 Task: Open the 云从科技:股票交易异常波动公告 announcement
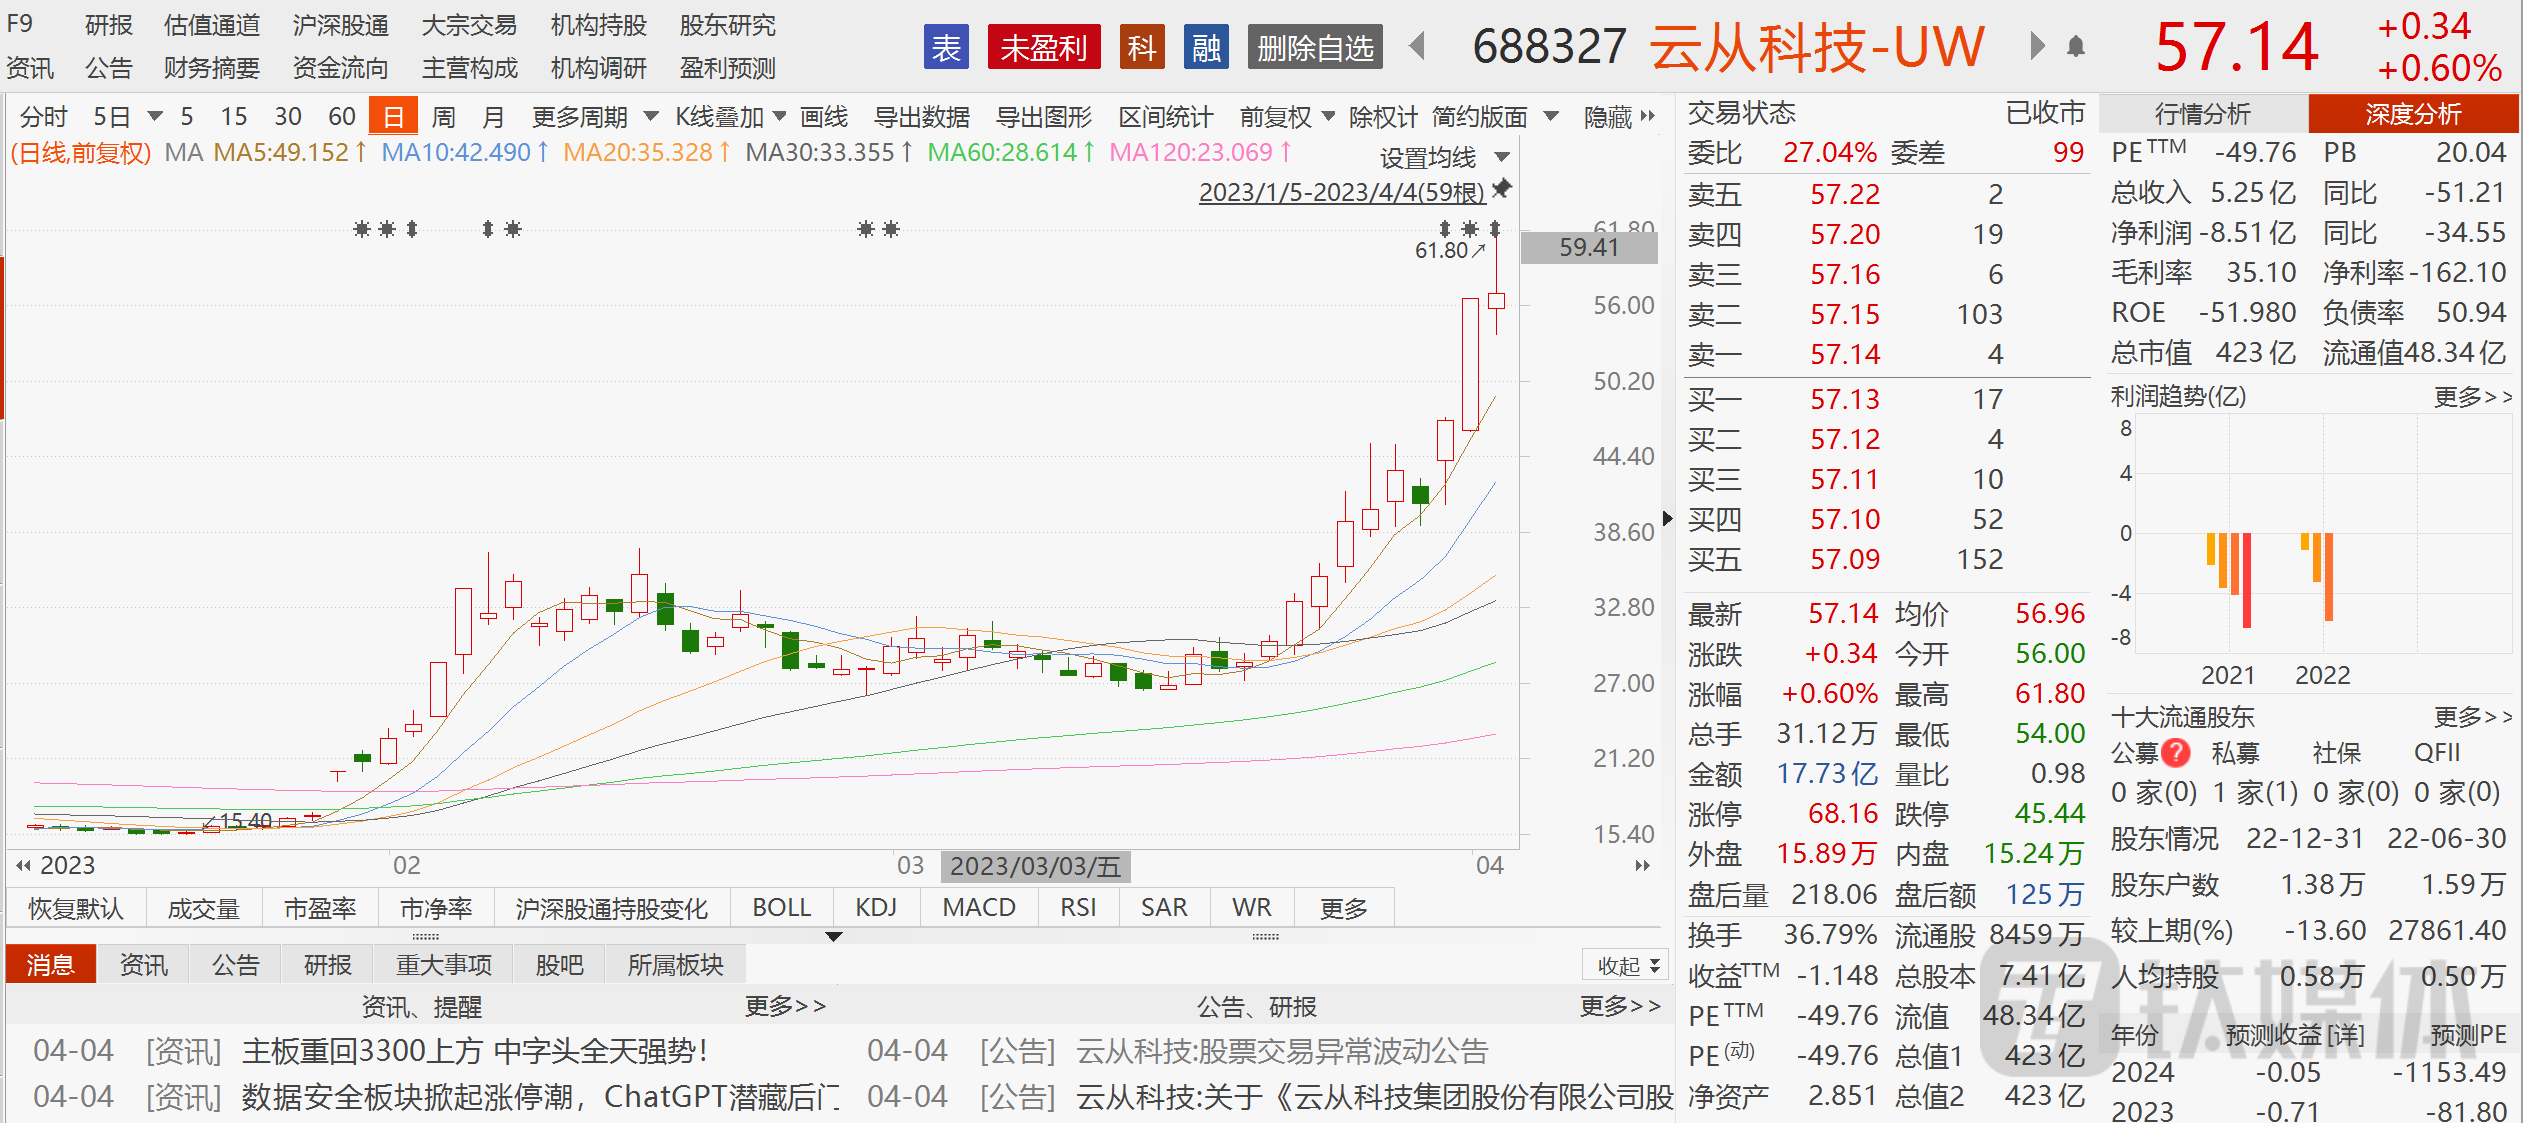tap(1281, 1051)
